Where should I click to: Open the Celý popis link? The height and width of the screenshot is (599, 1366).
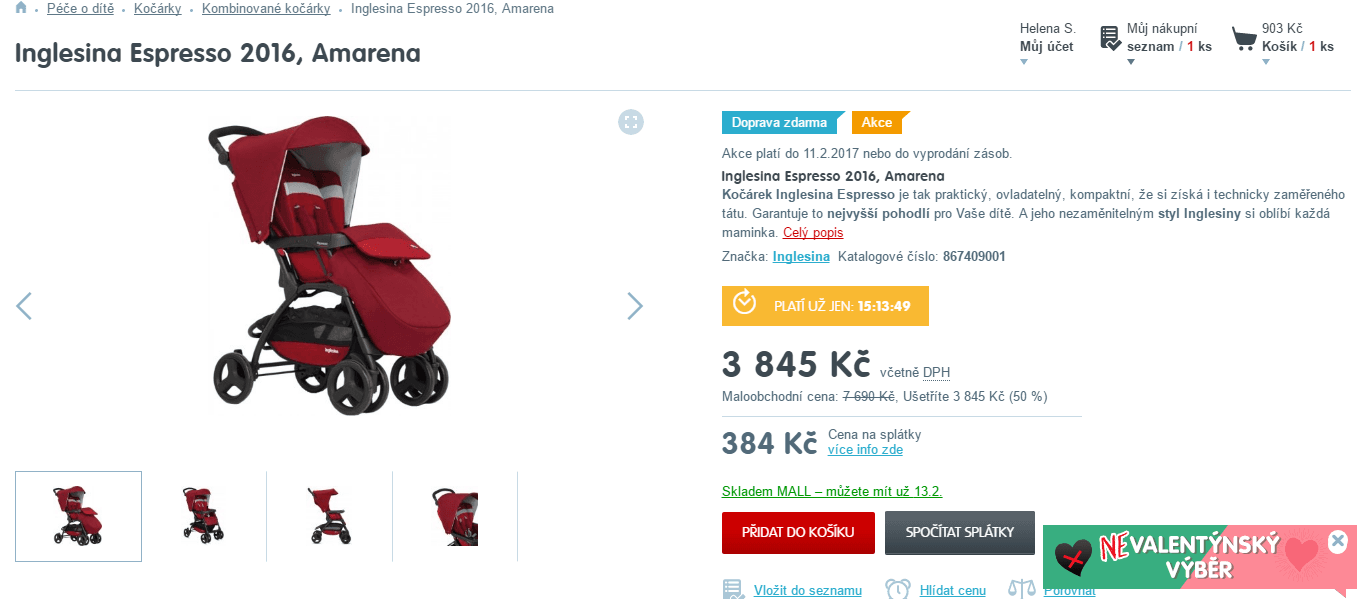813,233
